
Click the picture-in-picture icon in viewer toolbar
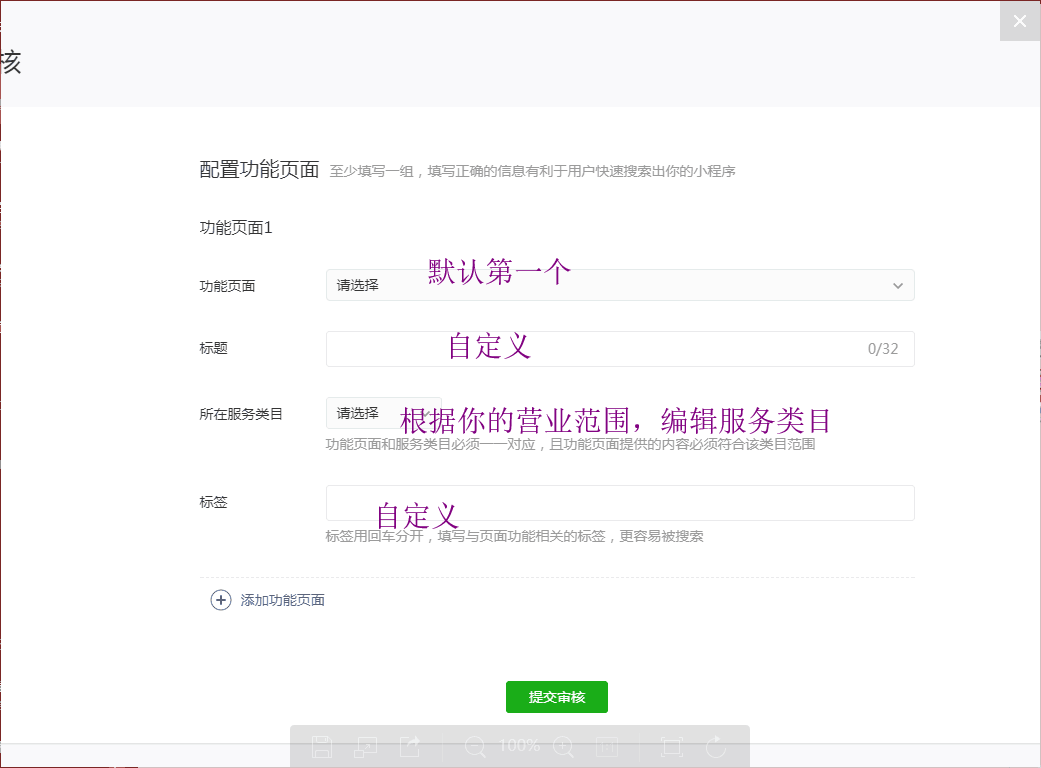point(366,746)
